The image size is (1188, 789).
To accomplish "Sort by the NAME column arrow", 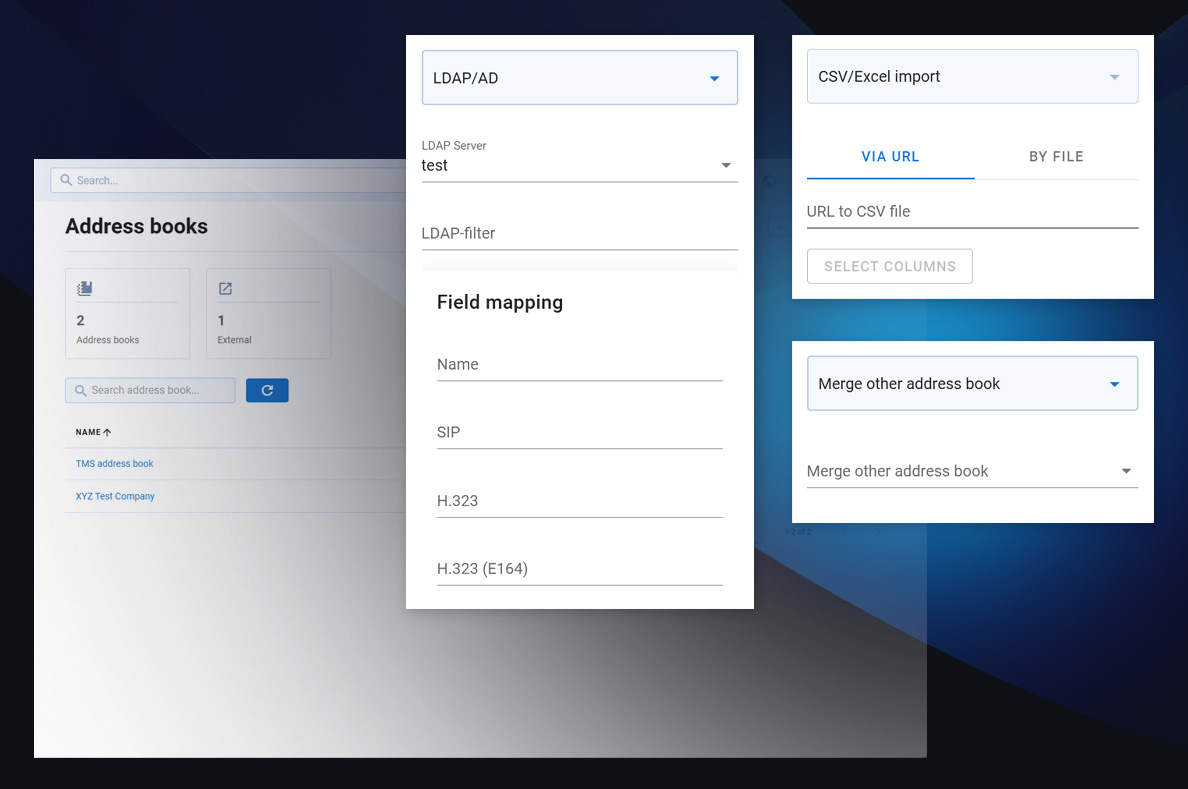I will [107, 432].
